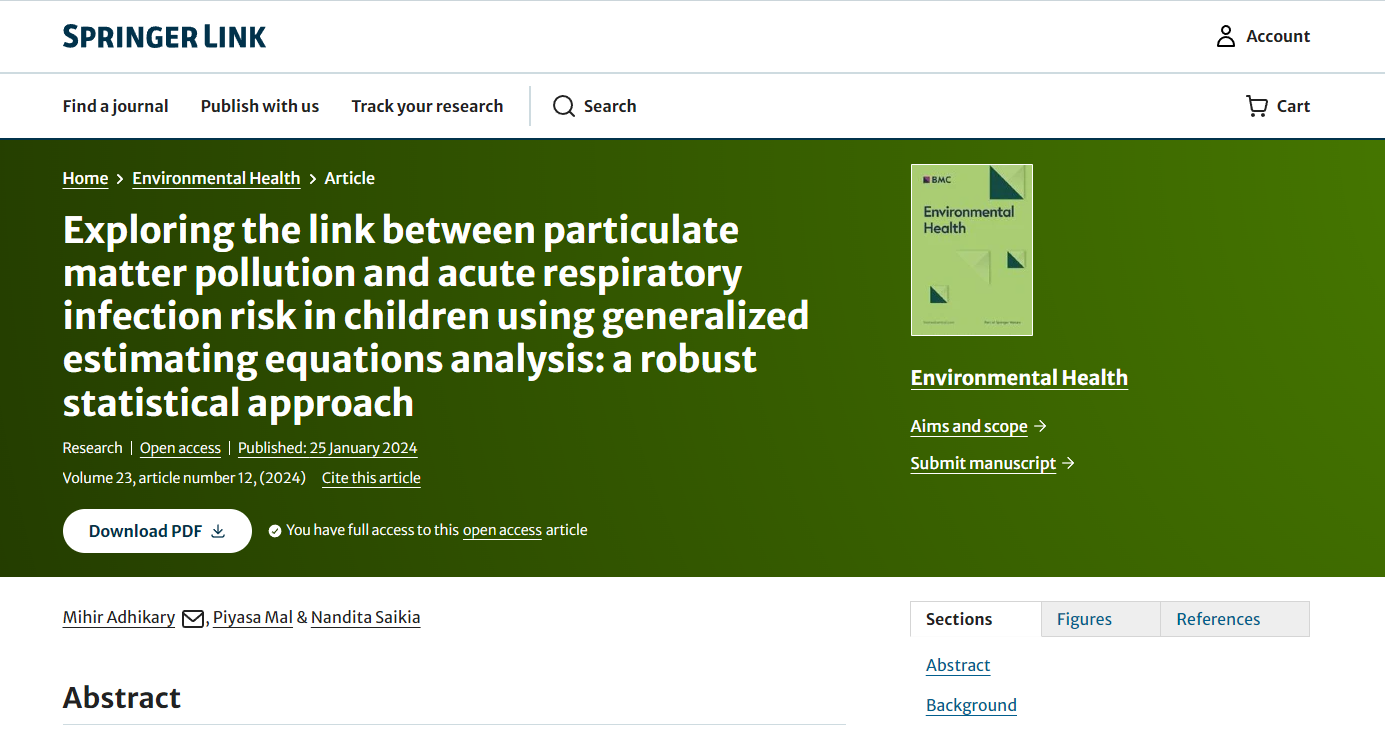The height and width of the screenshot is (731, 1385).
Task: Click Cite this article link
Action: tap(371, 478)
